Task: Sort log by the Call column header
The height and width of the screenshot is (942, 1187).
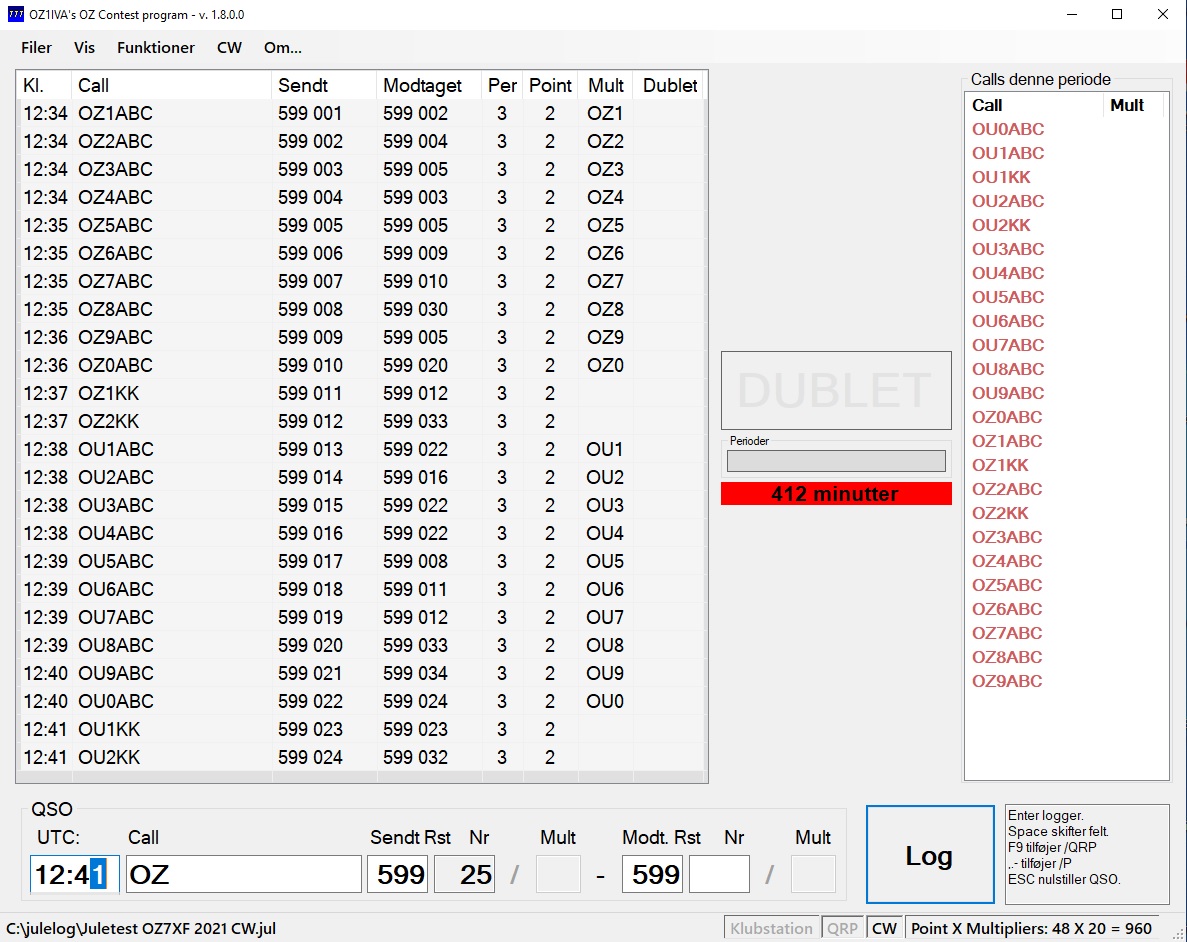Action: tap(171, 85)
